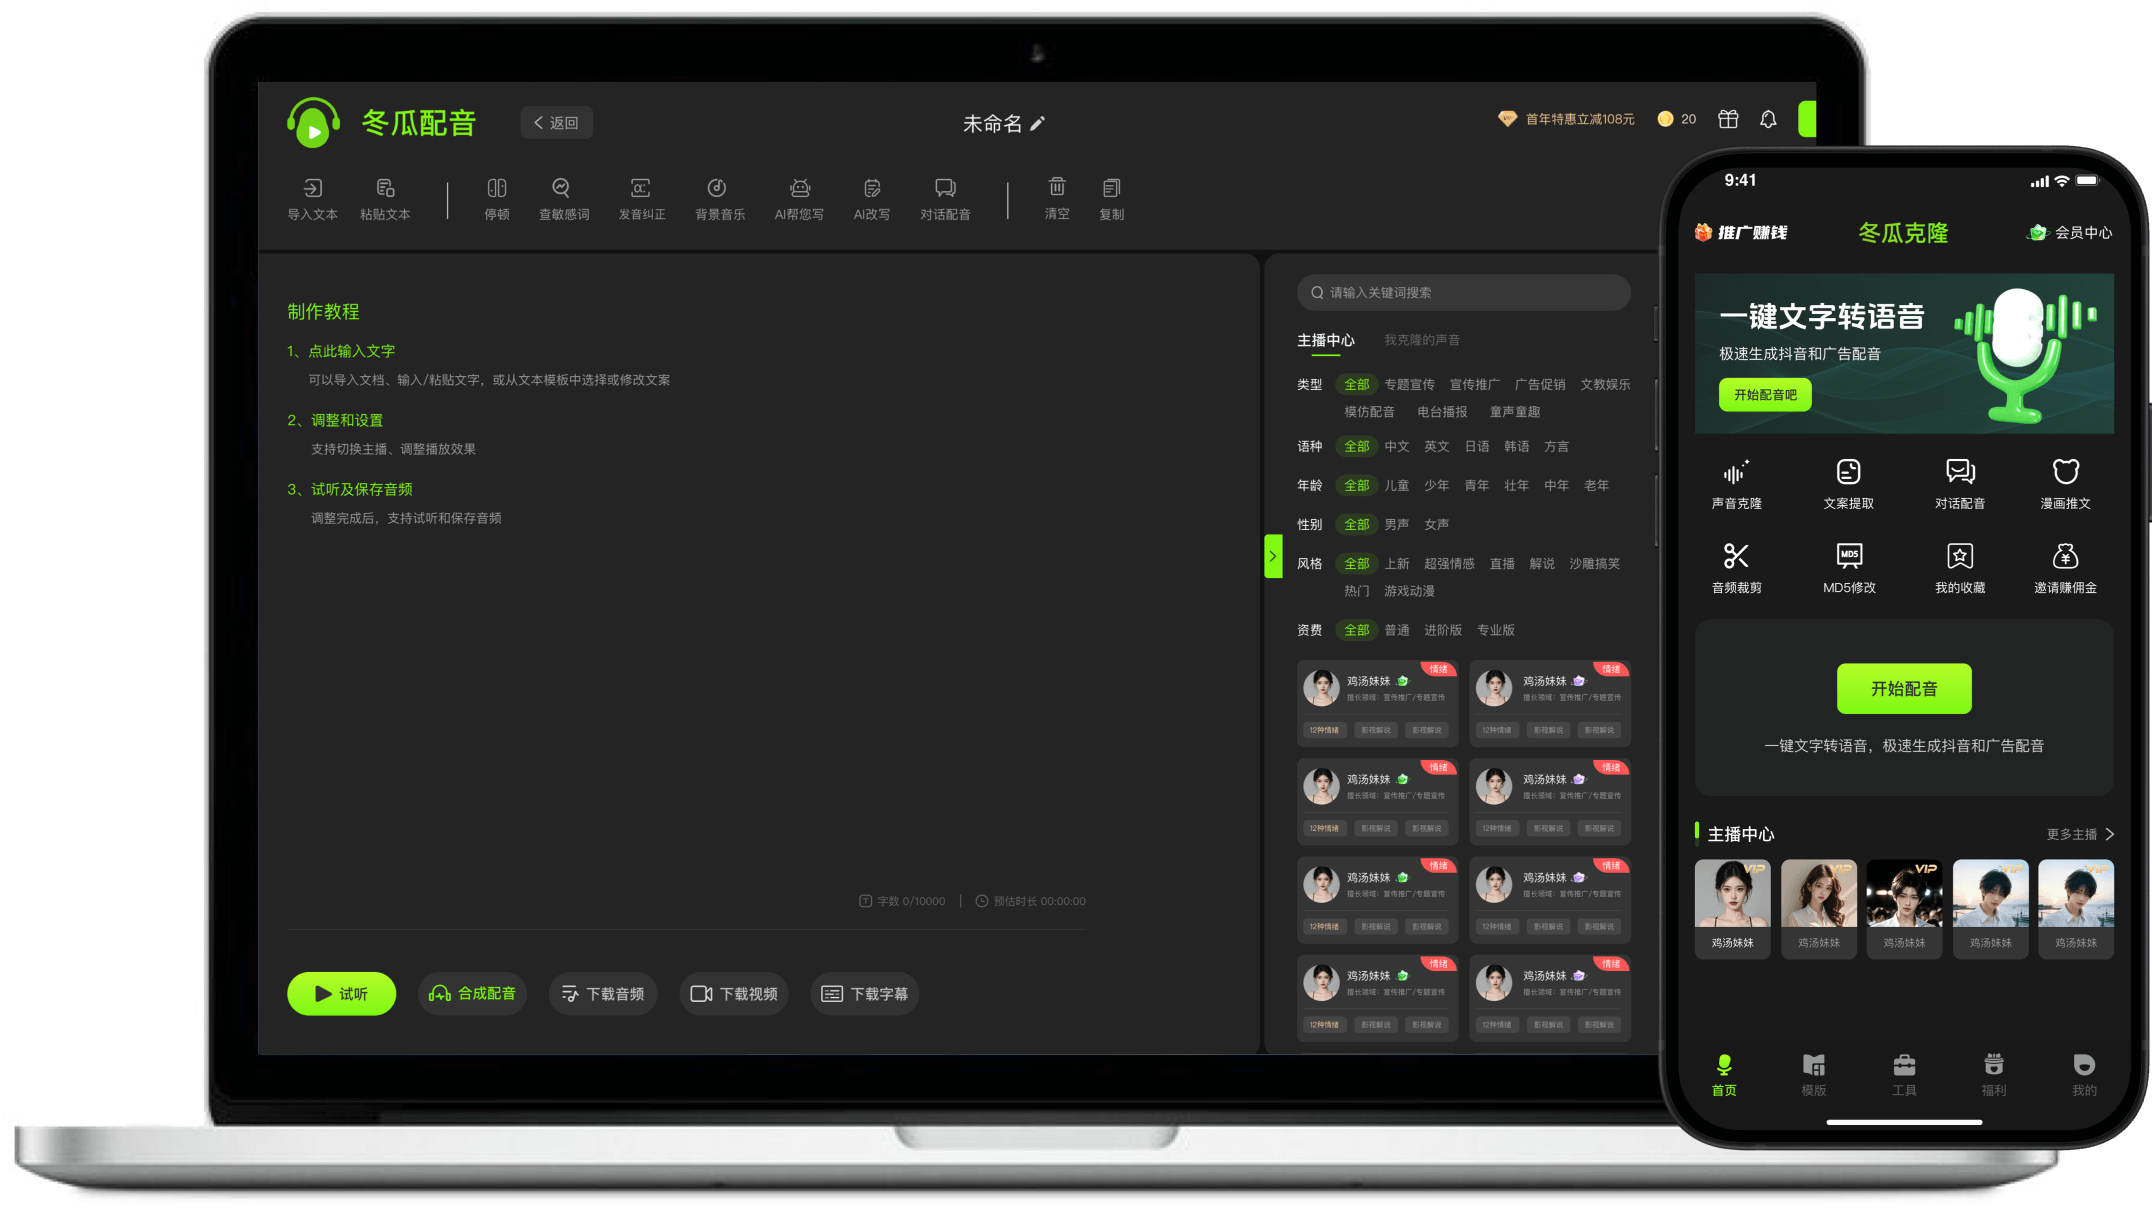Collapse the voice panel with green arrow
The height and width of the screenshot is (1208, 2152).
[1273, 557]
